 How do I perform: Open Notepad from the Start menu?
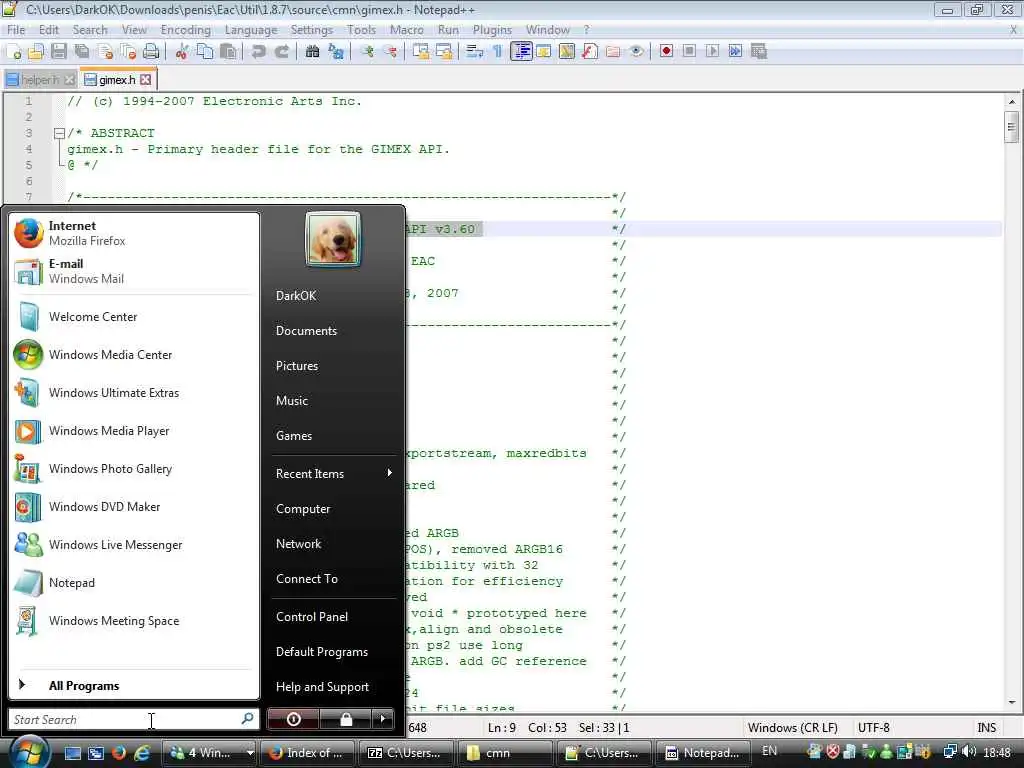click(134, 583)
